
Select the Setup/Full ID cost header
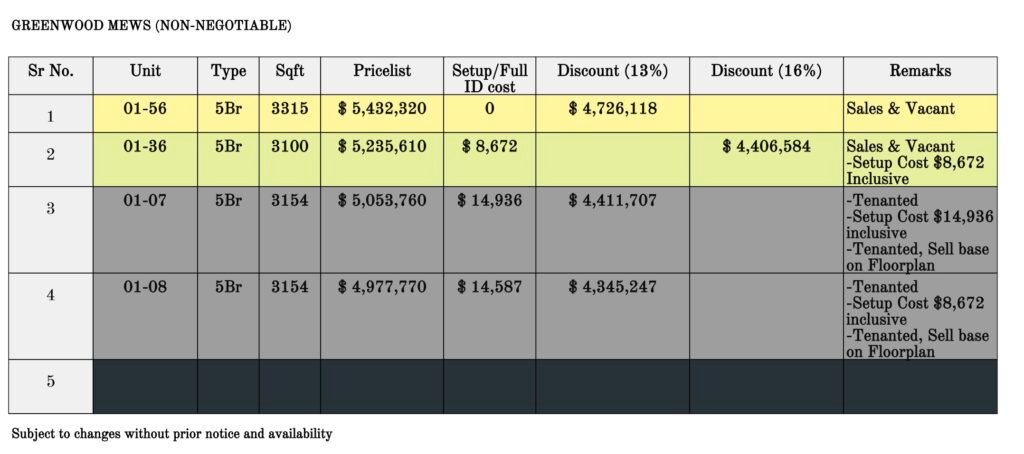coord(490,76)
